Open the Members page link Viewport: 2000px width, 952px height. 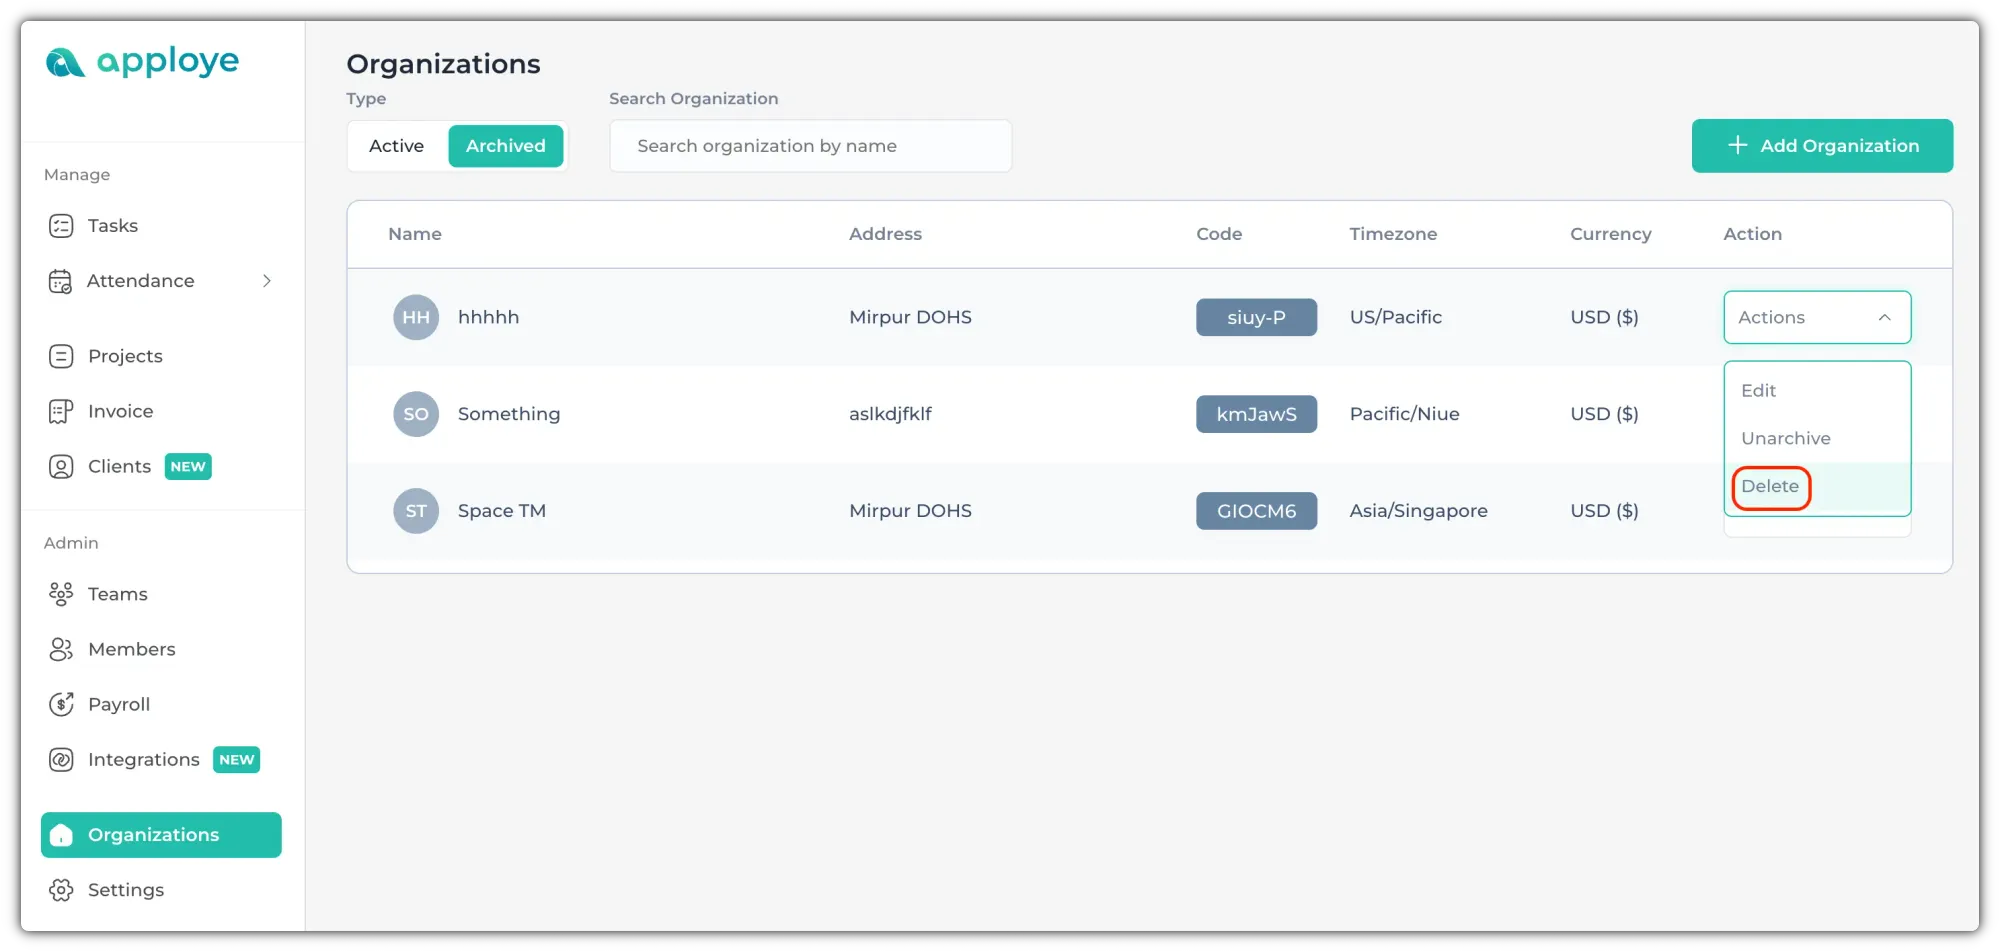coord(131,649)
